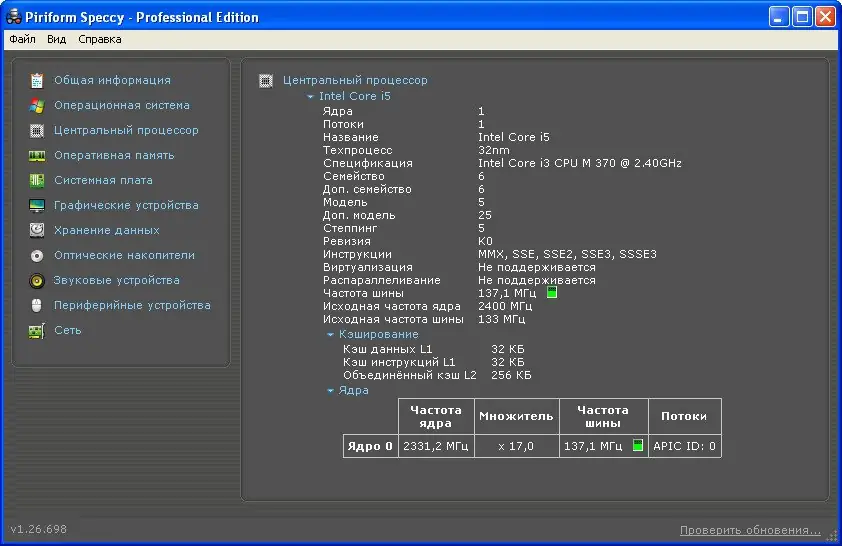
Task: Click the Исходная частота ядра value 2400 МГц
Action: [505, 306]
